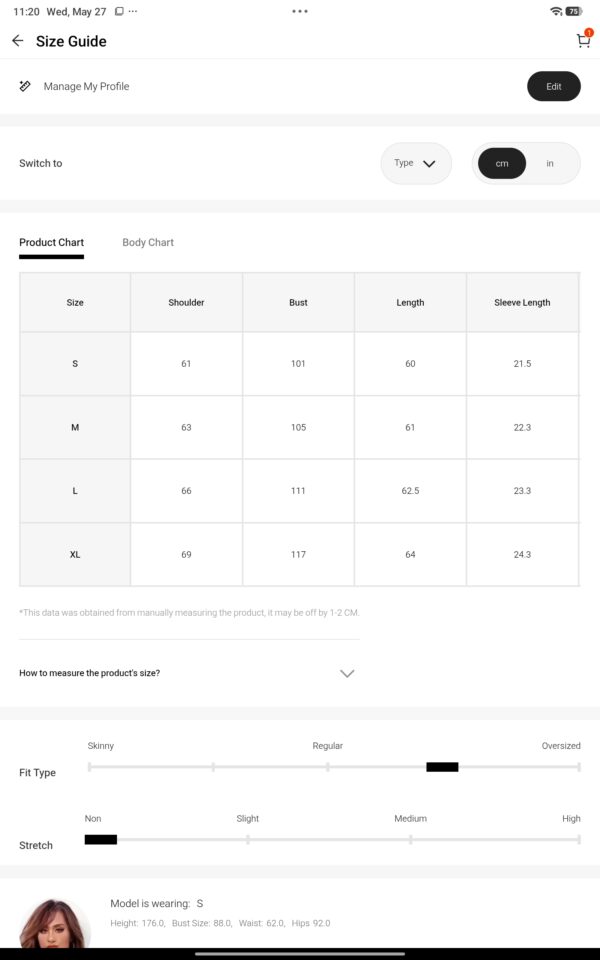
Task: Click the Stretch slider Non marker
Action: (x=100, y=839)
